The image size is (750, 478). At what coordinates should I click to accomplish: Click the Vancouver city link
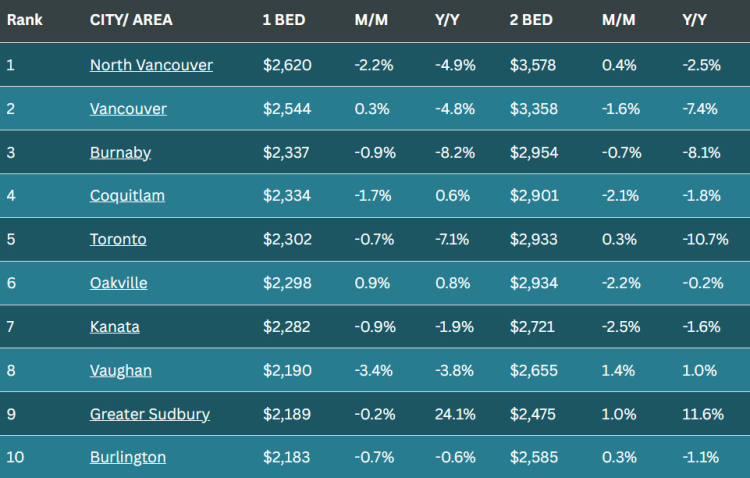coord(128,109)
